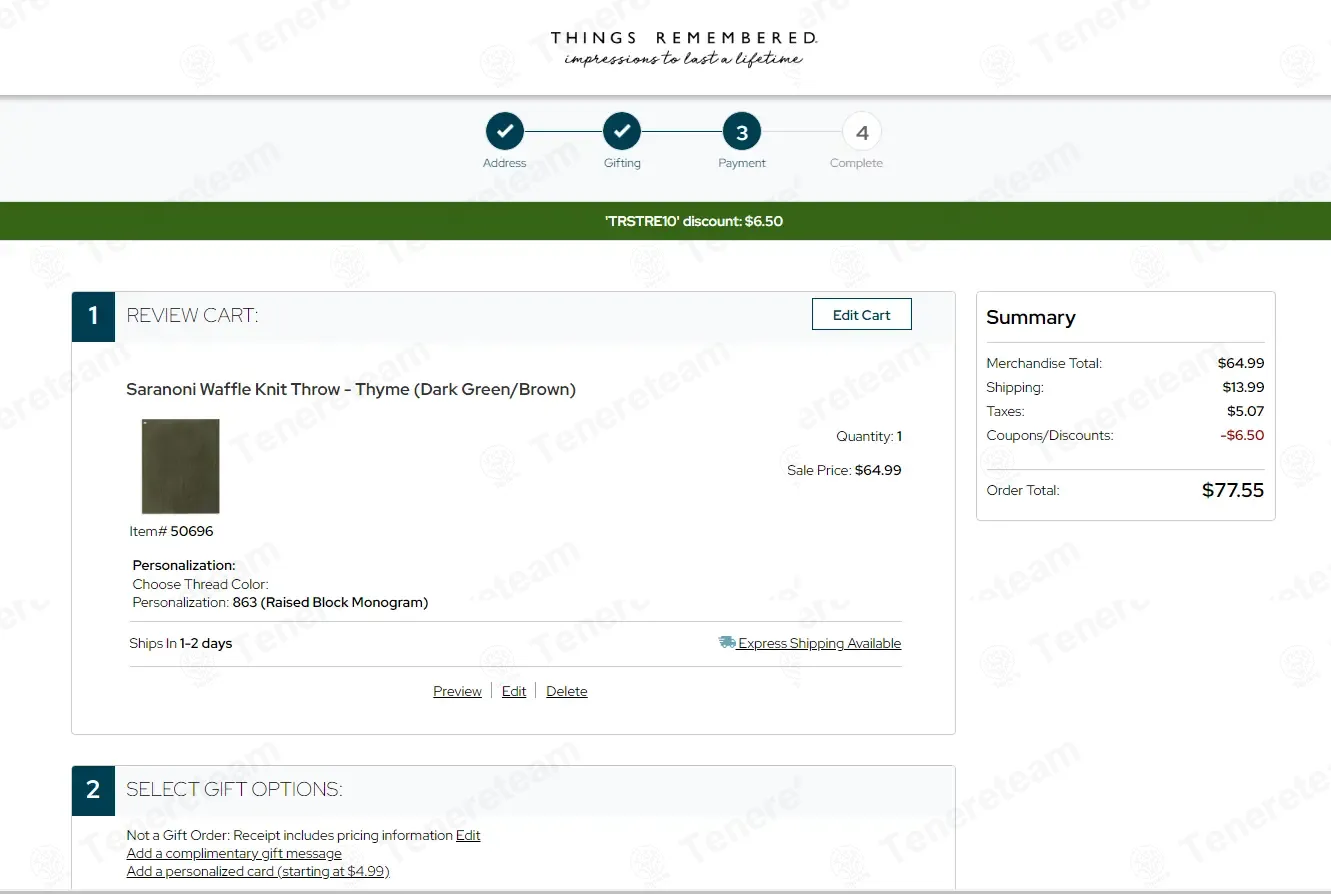
Task: Select the Complete step 4 circle
Action: pos(862,131)
